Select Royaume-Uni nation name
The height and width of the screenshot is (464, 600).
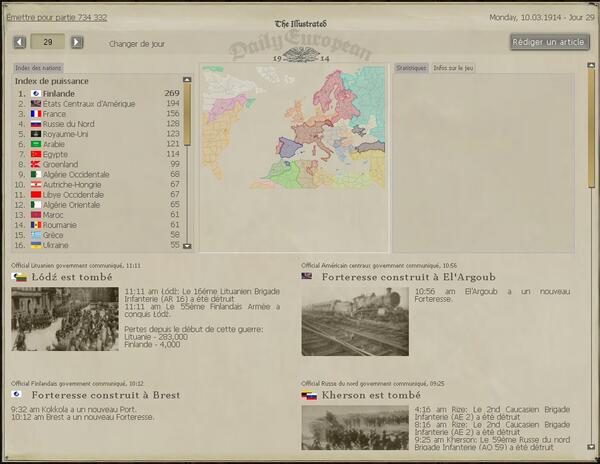[x=65, y=134]
